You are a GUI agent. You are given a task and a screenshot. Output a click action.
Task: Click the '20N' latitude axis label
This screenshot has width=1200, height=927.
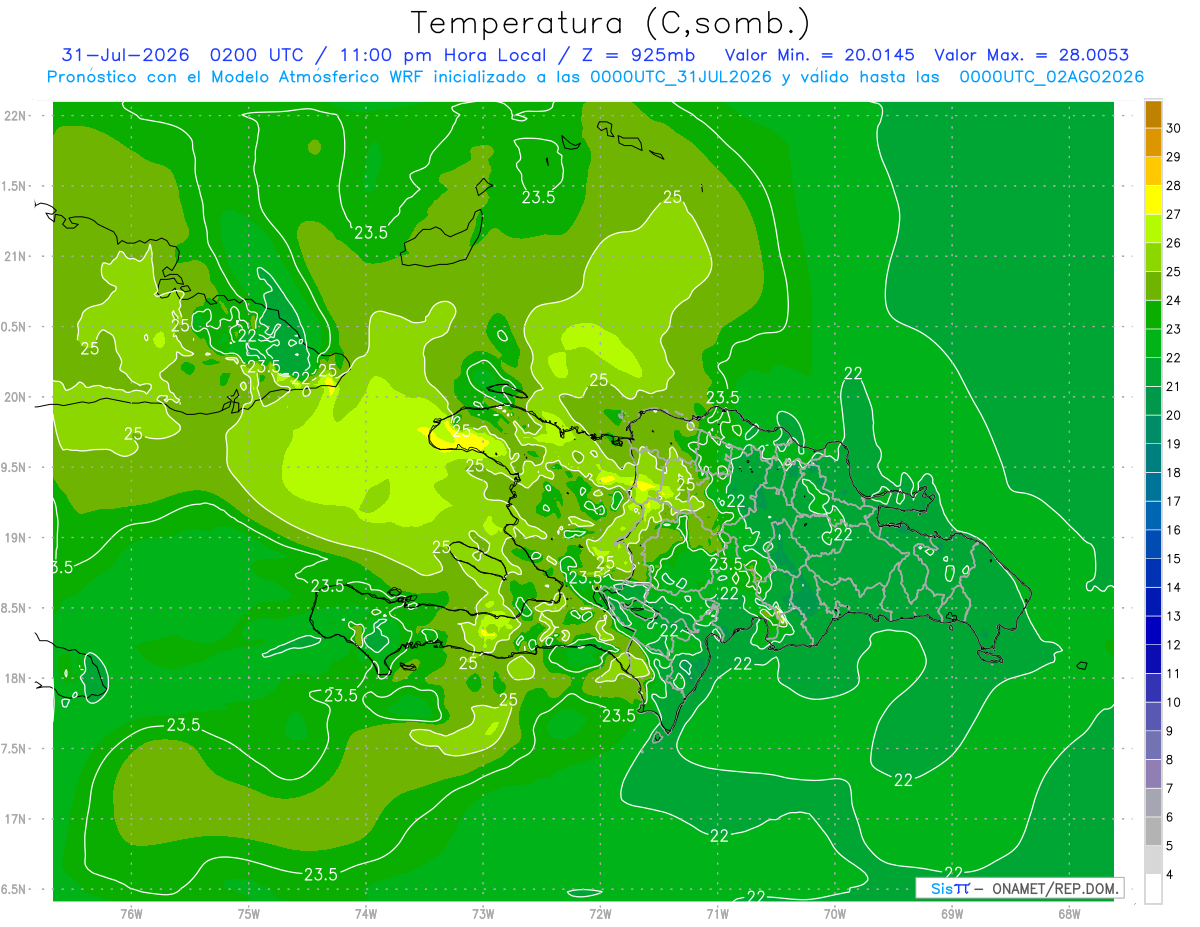17,397
